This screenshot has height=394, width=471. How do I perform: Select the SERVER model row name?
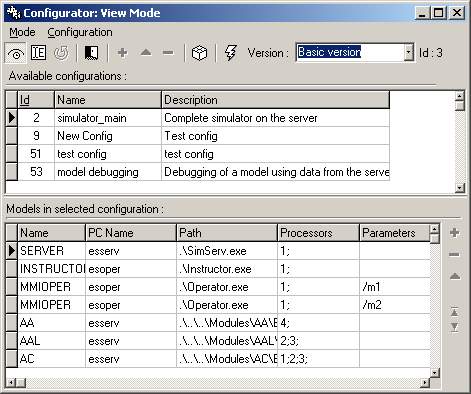52,251
